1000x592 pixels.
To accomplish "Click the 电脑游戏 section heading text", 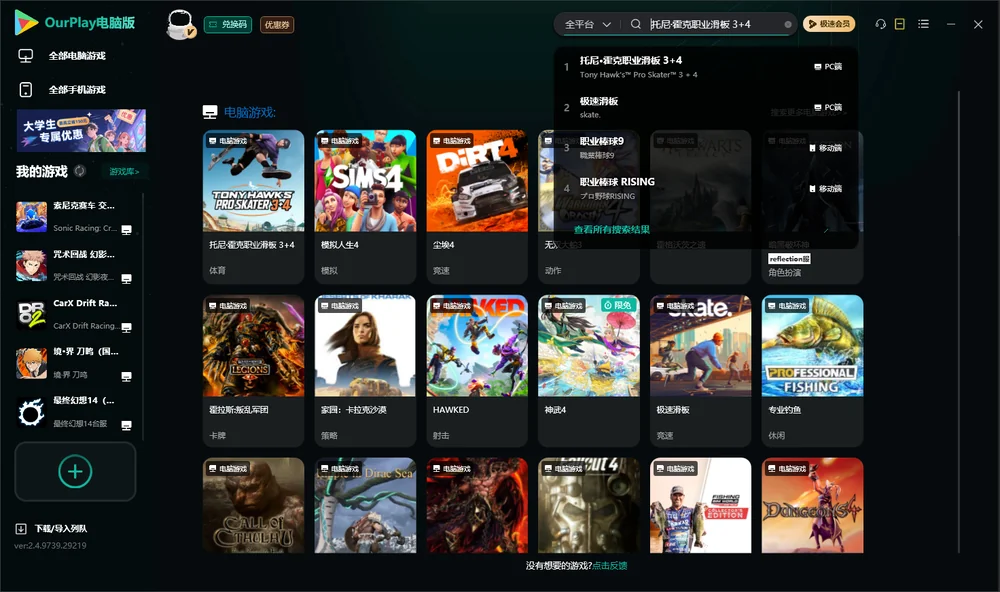I will [x=249, y=112].
